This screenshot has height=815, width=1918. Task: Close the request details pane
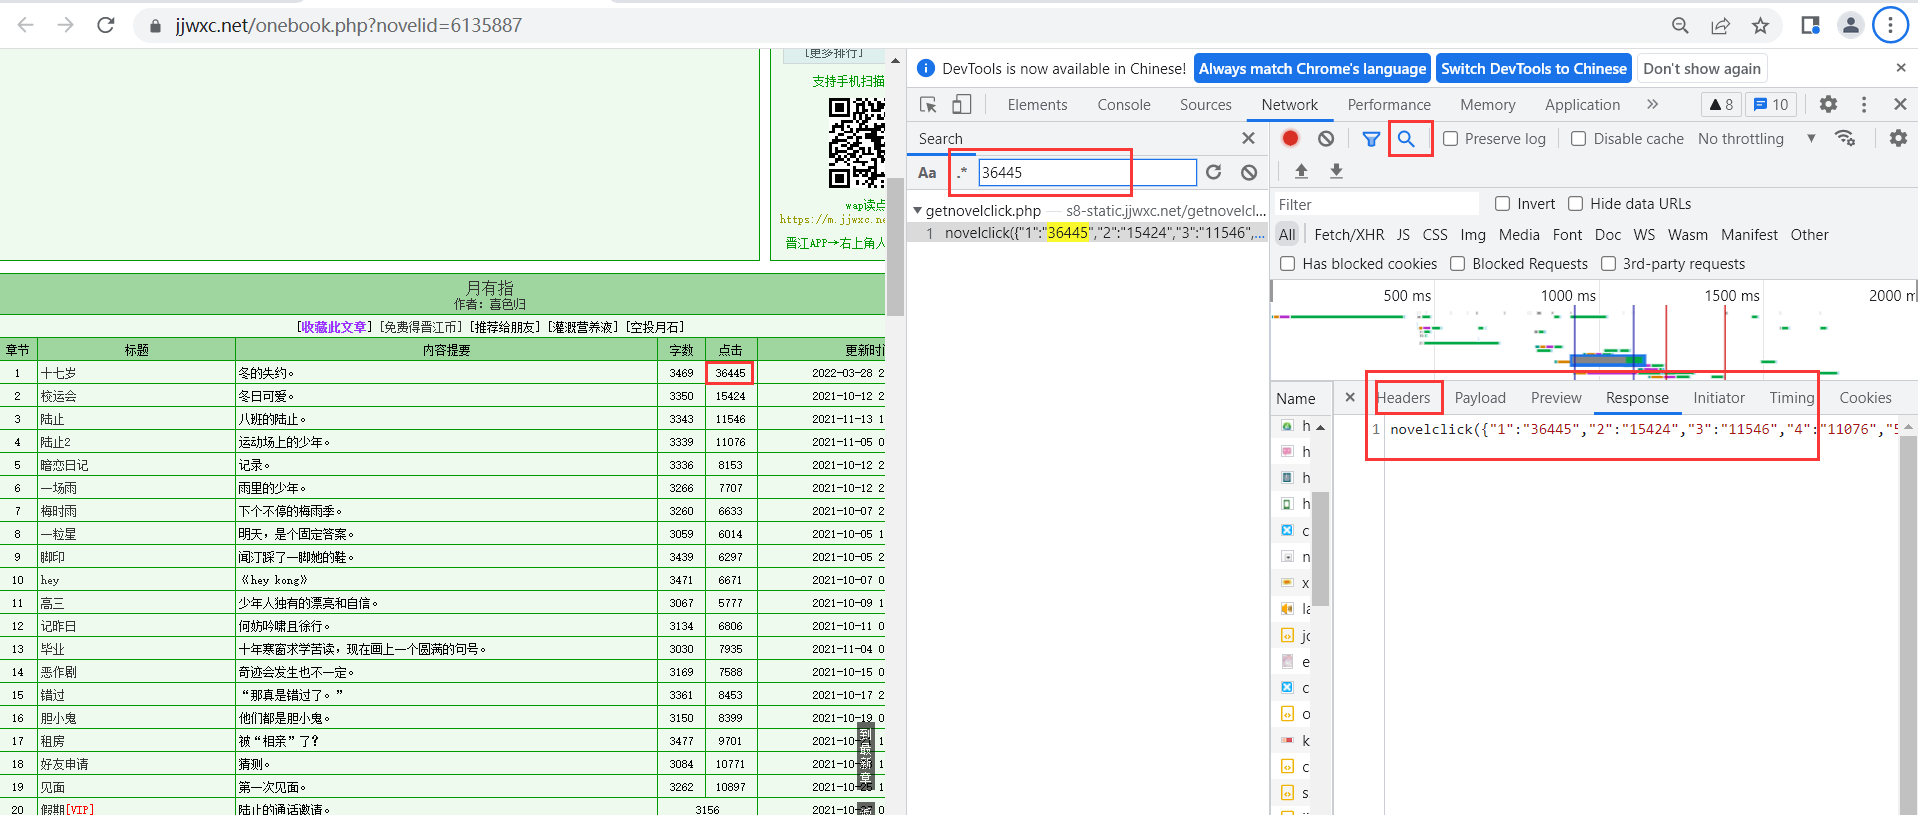pos(1350,397)
